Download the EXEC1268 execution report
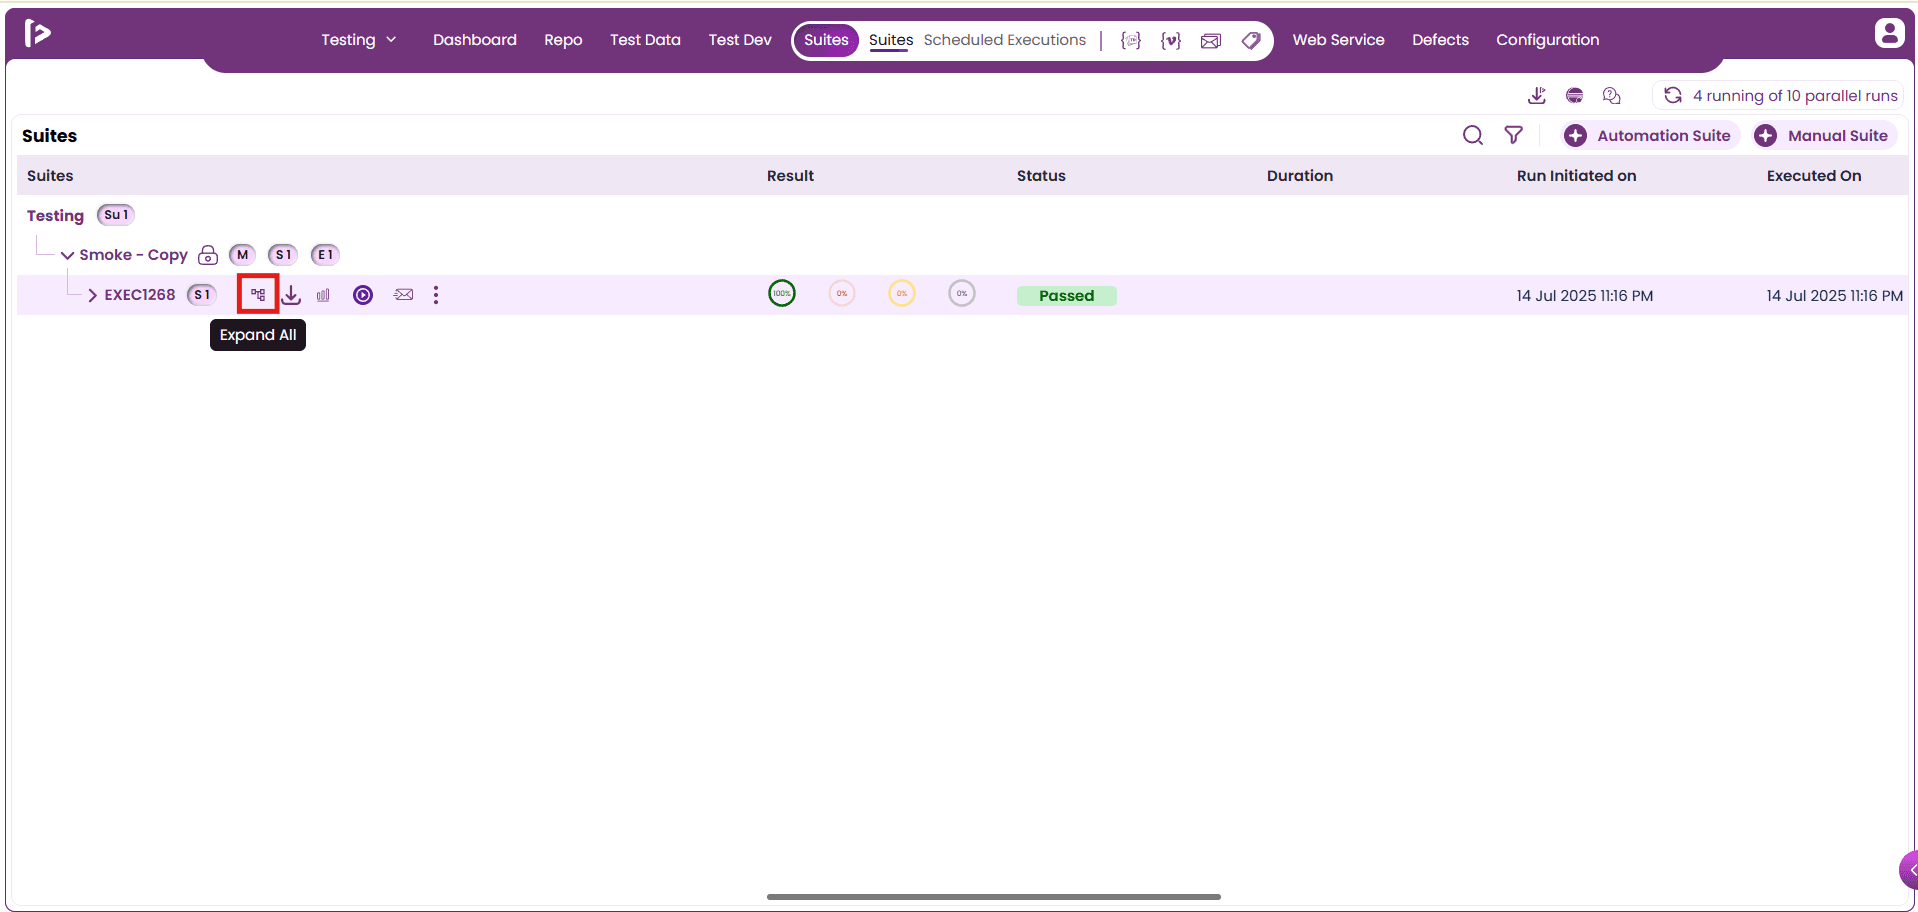Viewport: 1918px width, 912px height. pyautogui.click(x=291, y=295)
